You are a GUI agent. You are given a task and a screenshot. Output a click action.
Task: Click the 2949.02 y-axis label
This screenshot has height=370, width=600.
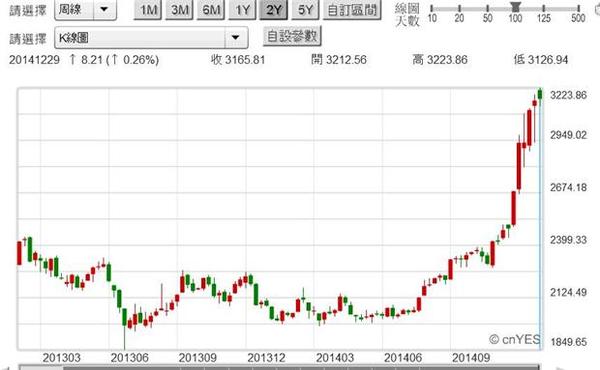pyautogui.click(x=568, y=135)
